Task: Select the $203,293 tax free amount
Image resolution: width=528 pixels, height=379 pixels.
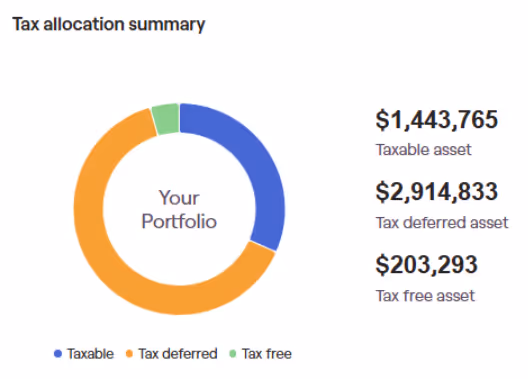Action: pos(427,265)
